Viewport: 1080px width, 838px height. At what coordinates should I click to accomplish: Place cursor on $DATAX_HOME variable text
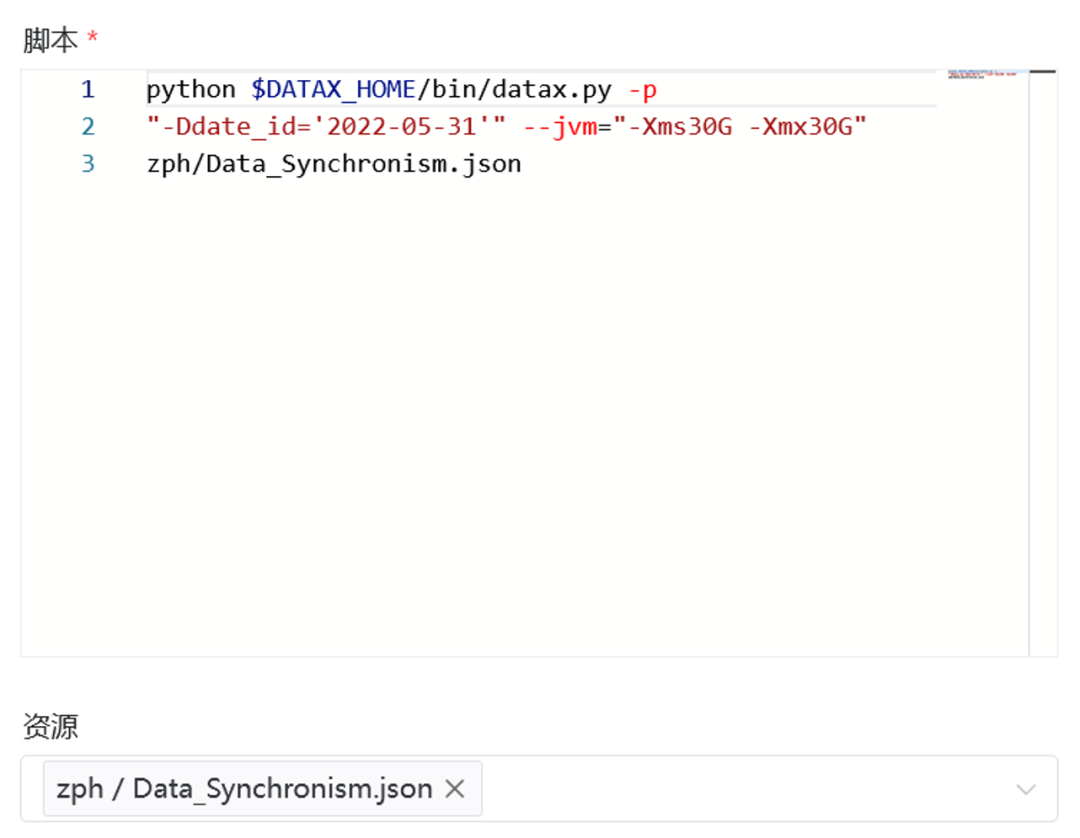(x=333, y=90)
